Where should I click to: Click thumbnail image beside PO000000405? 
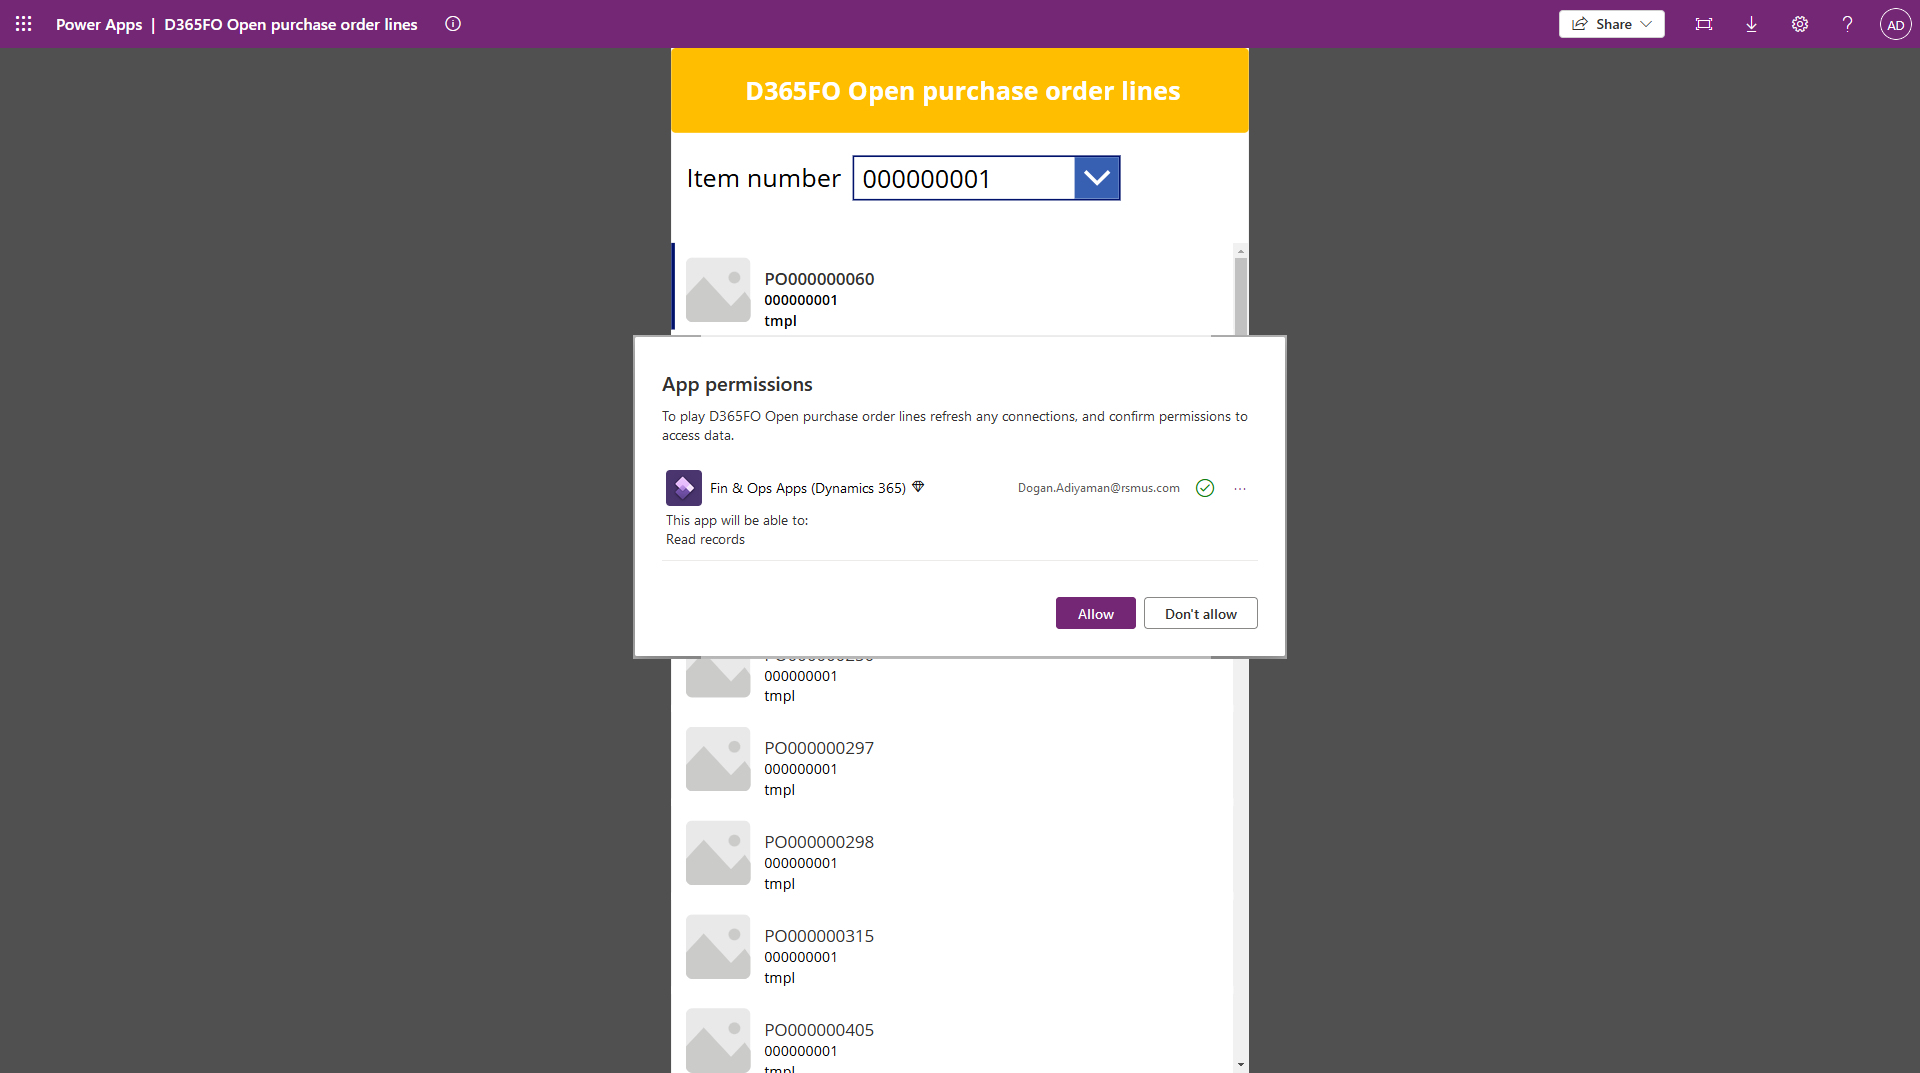point(718,1040)
